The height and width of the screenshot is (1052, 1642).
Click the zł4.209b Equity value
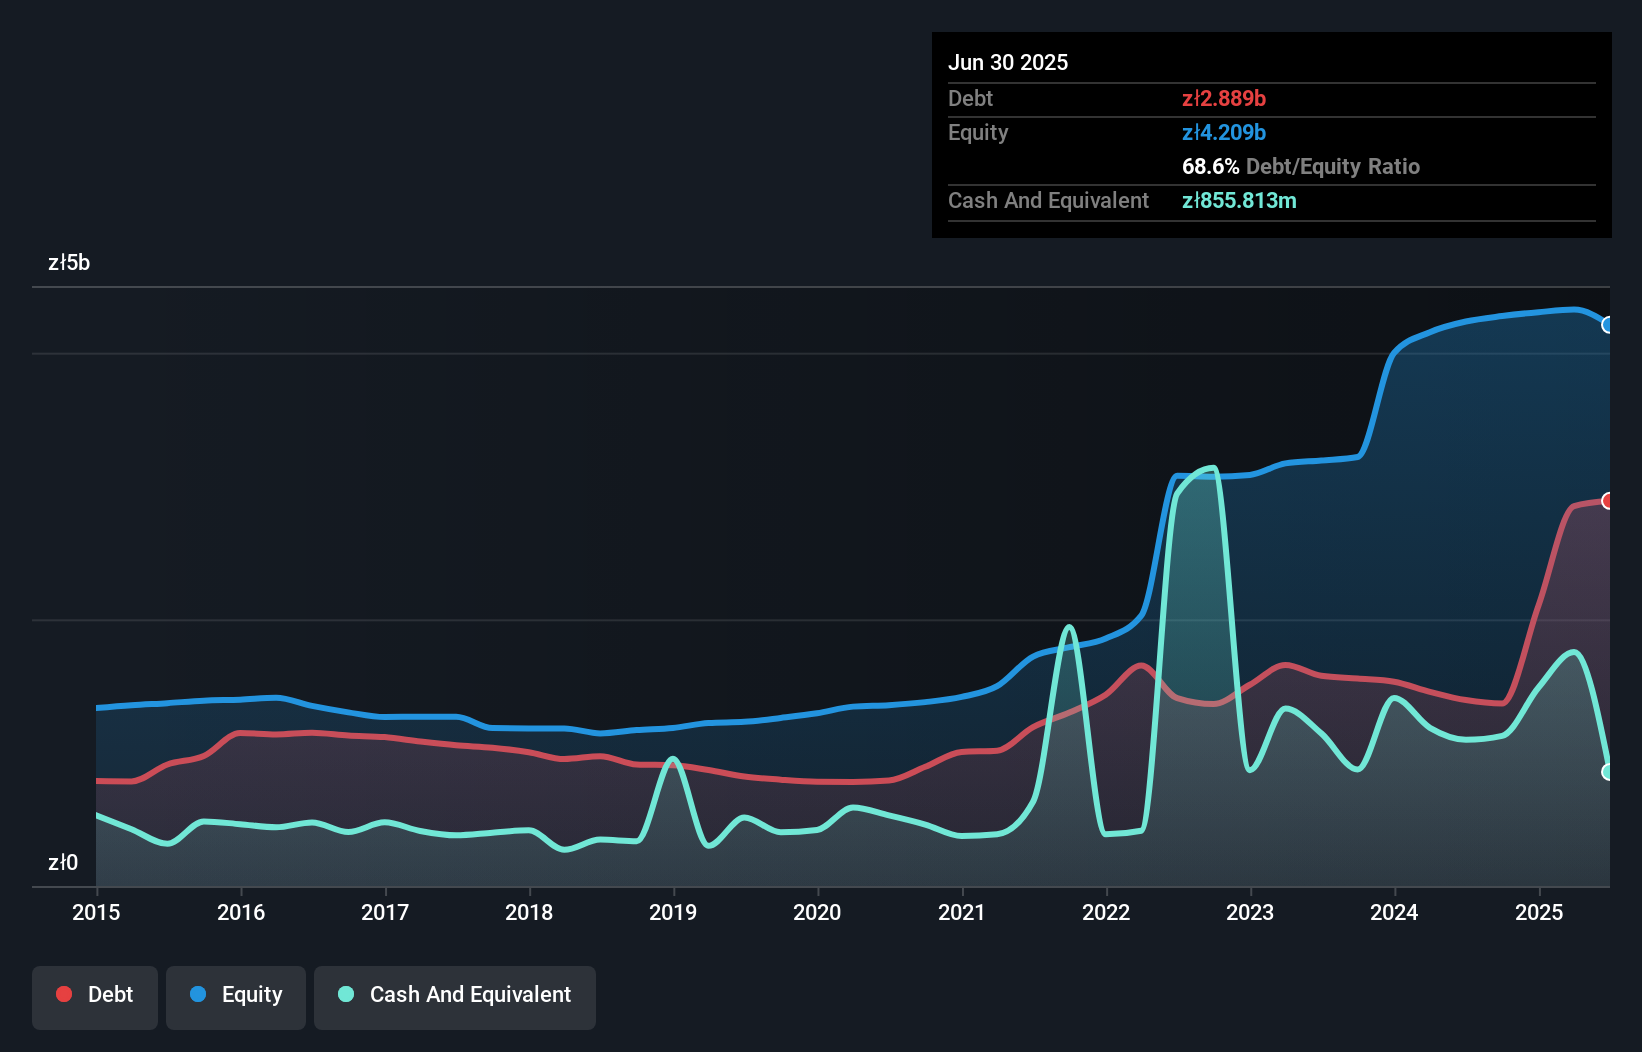coord(1222,132)
